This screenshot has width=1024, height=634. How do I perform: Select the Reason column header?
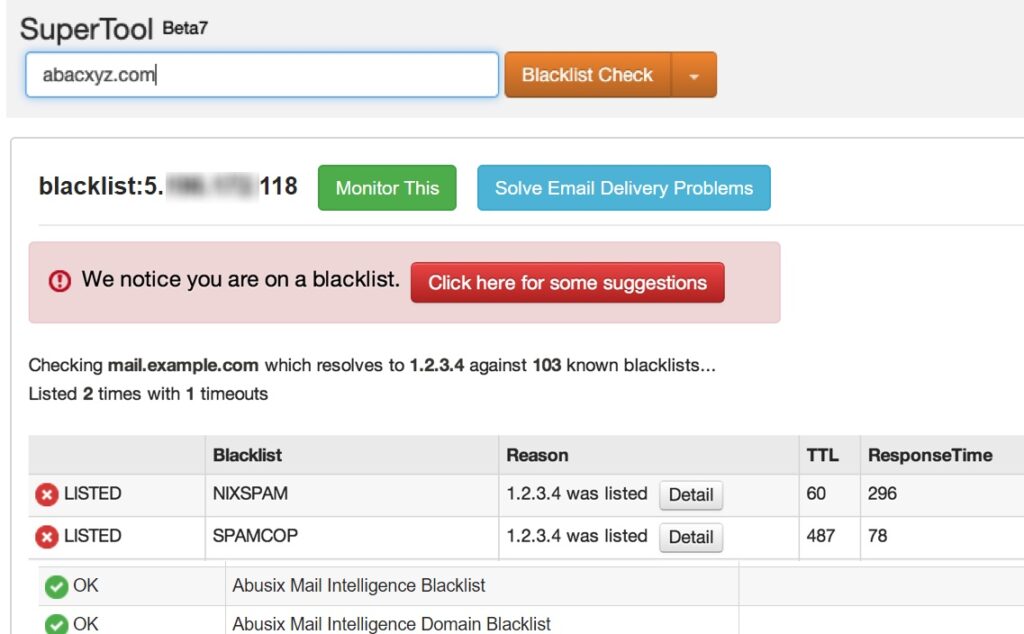538,455
